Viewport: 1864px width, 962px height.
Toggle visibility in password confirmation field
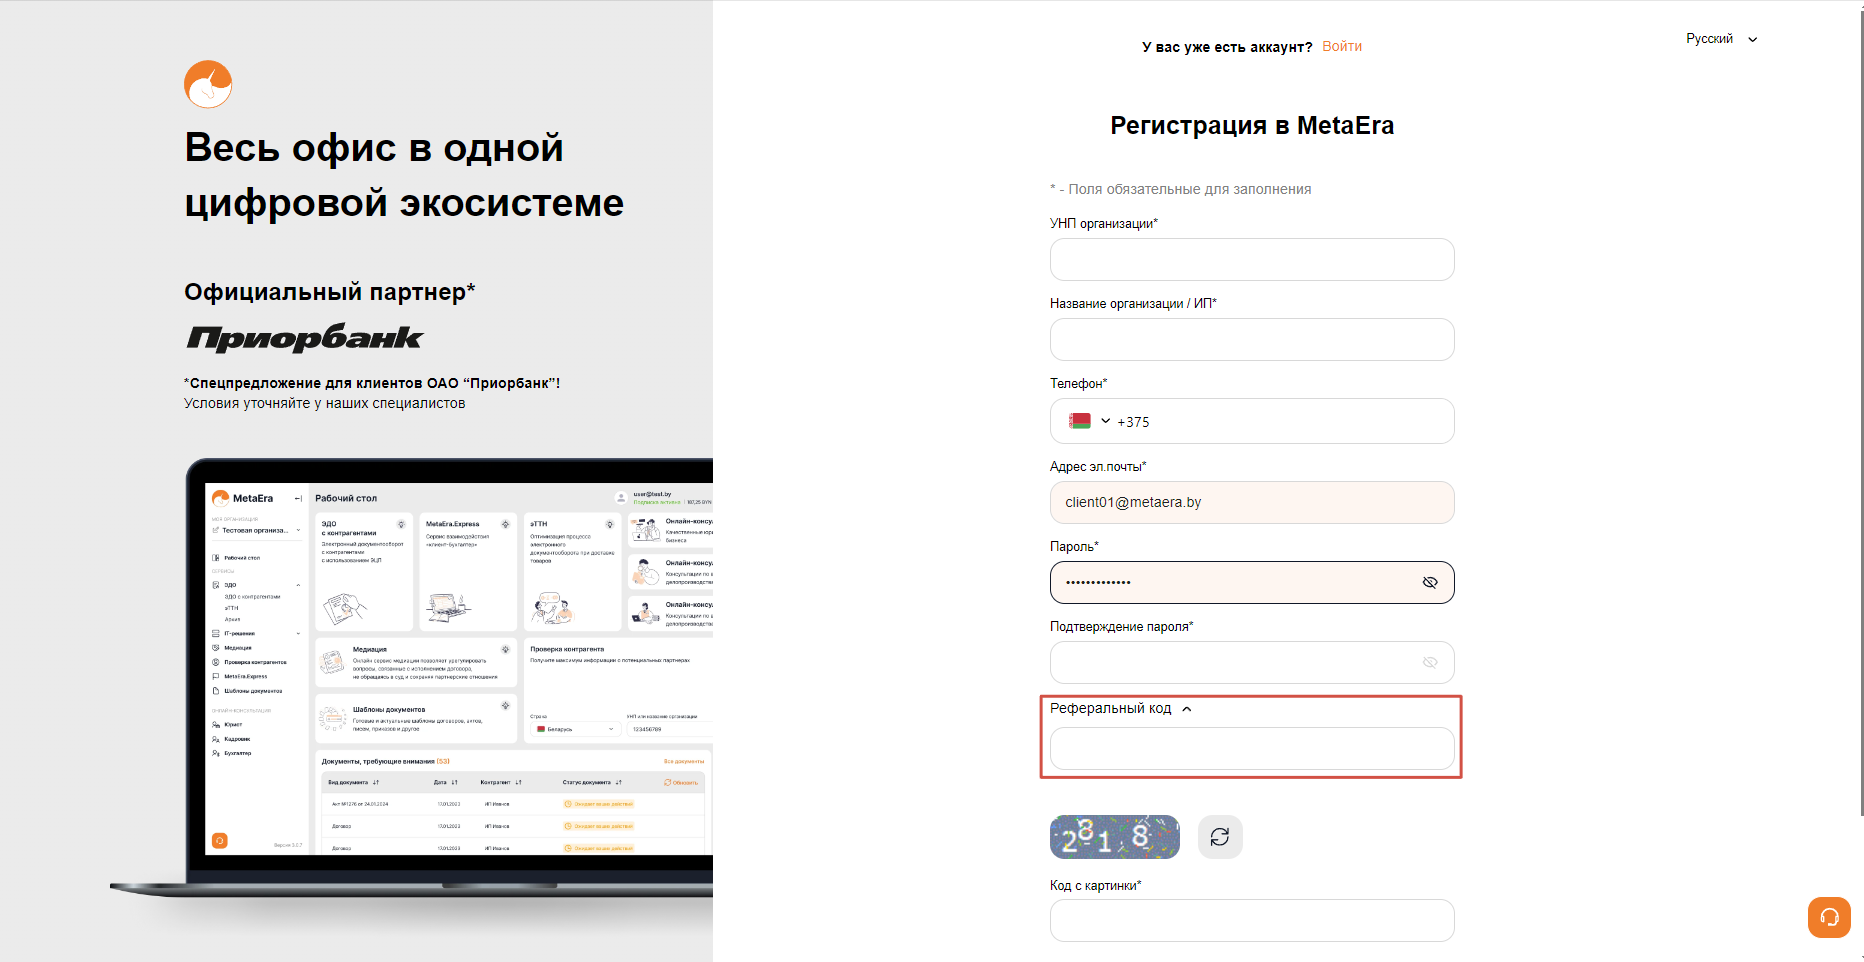(1430, 662)
